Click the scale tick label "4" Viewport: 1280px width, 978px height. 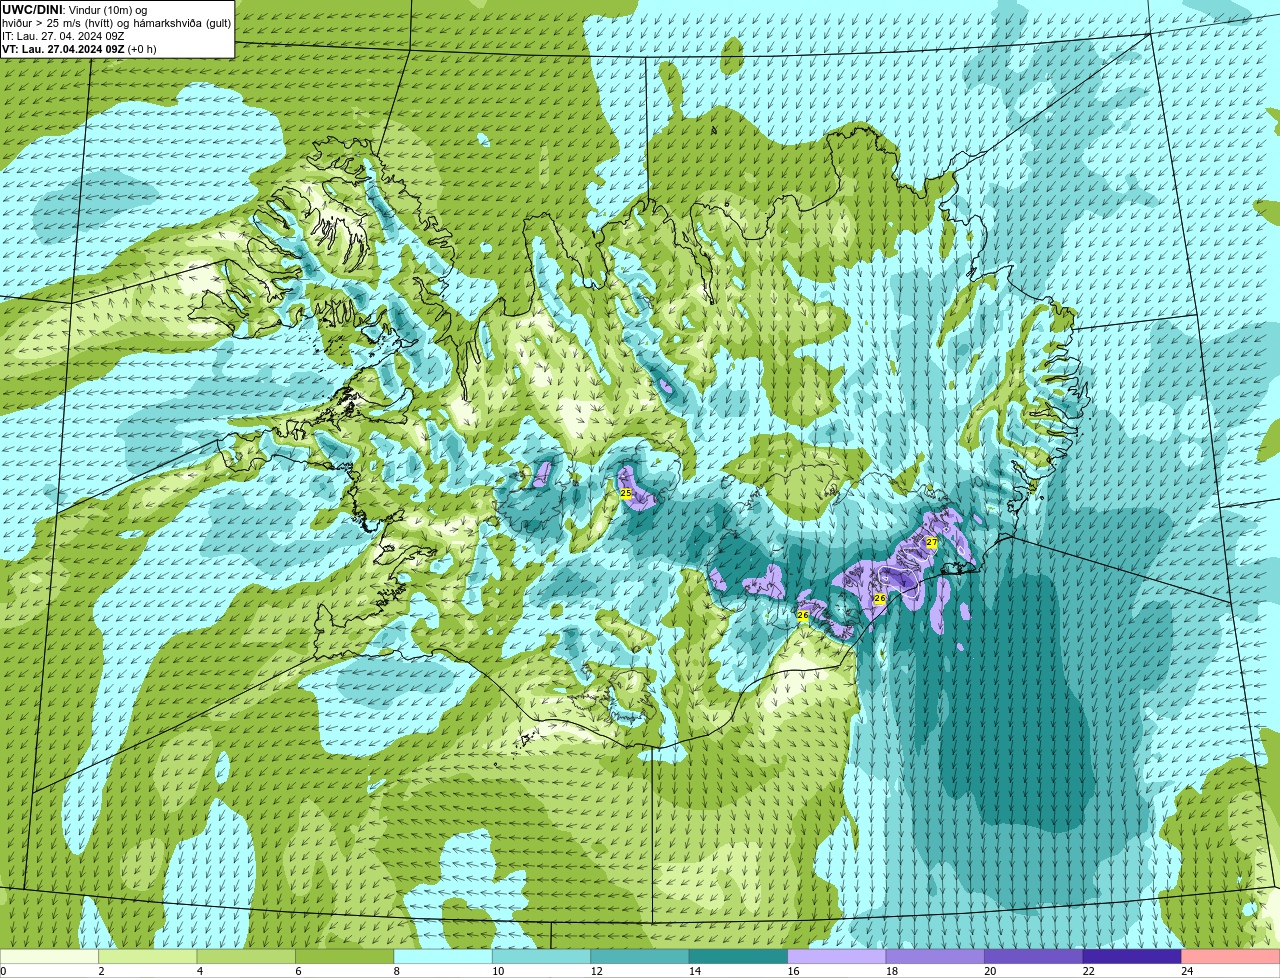click(200, 971)
